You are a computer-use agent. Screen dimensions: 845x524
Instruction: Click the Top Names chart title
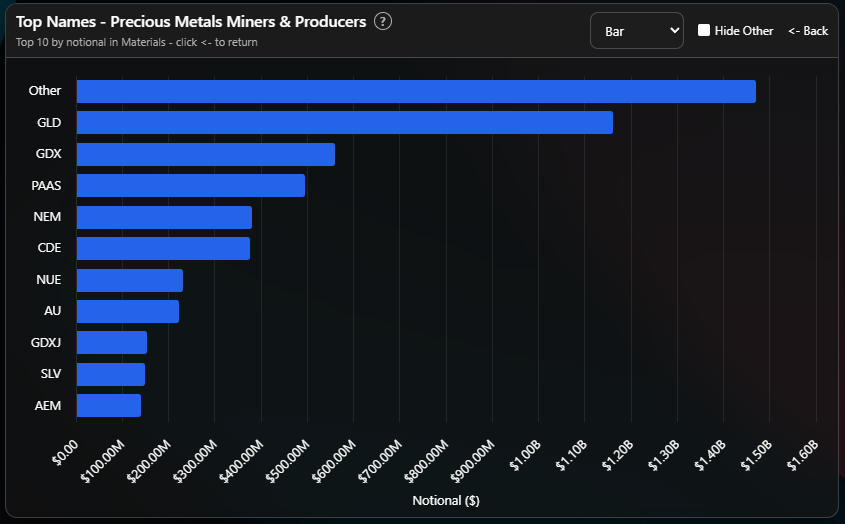[x=191, y=22]
